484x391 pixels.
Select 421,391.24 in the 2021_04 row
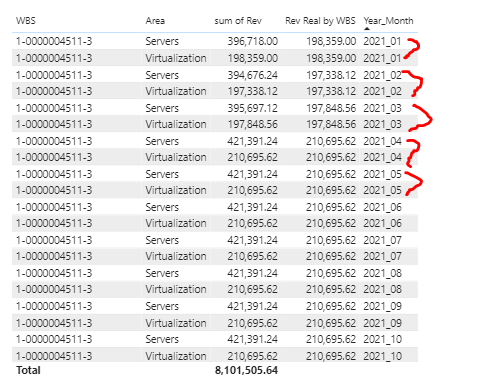(x=253, y=141)
